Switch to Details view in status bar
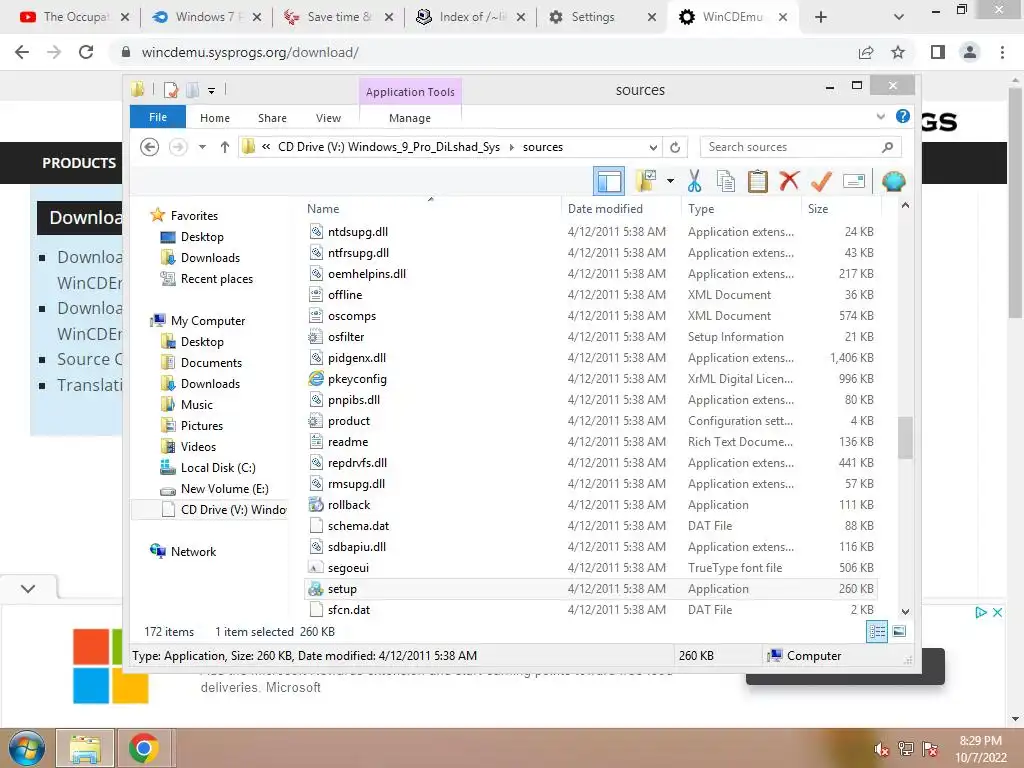Screen dimensions: 1024x768 [876, 632]
